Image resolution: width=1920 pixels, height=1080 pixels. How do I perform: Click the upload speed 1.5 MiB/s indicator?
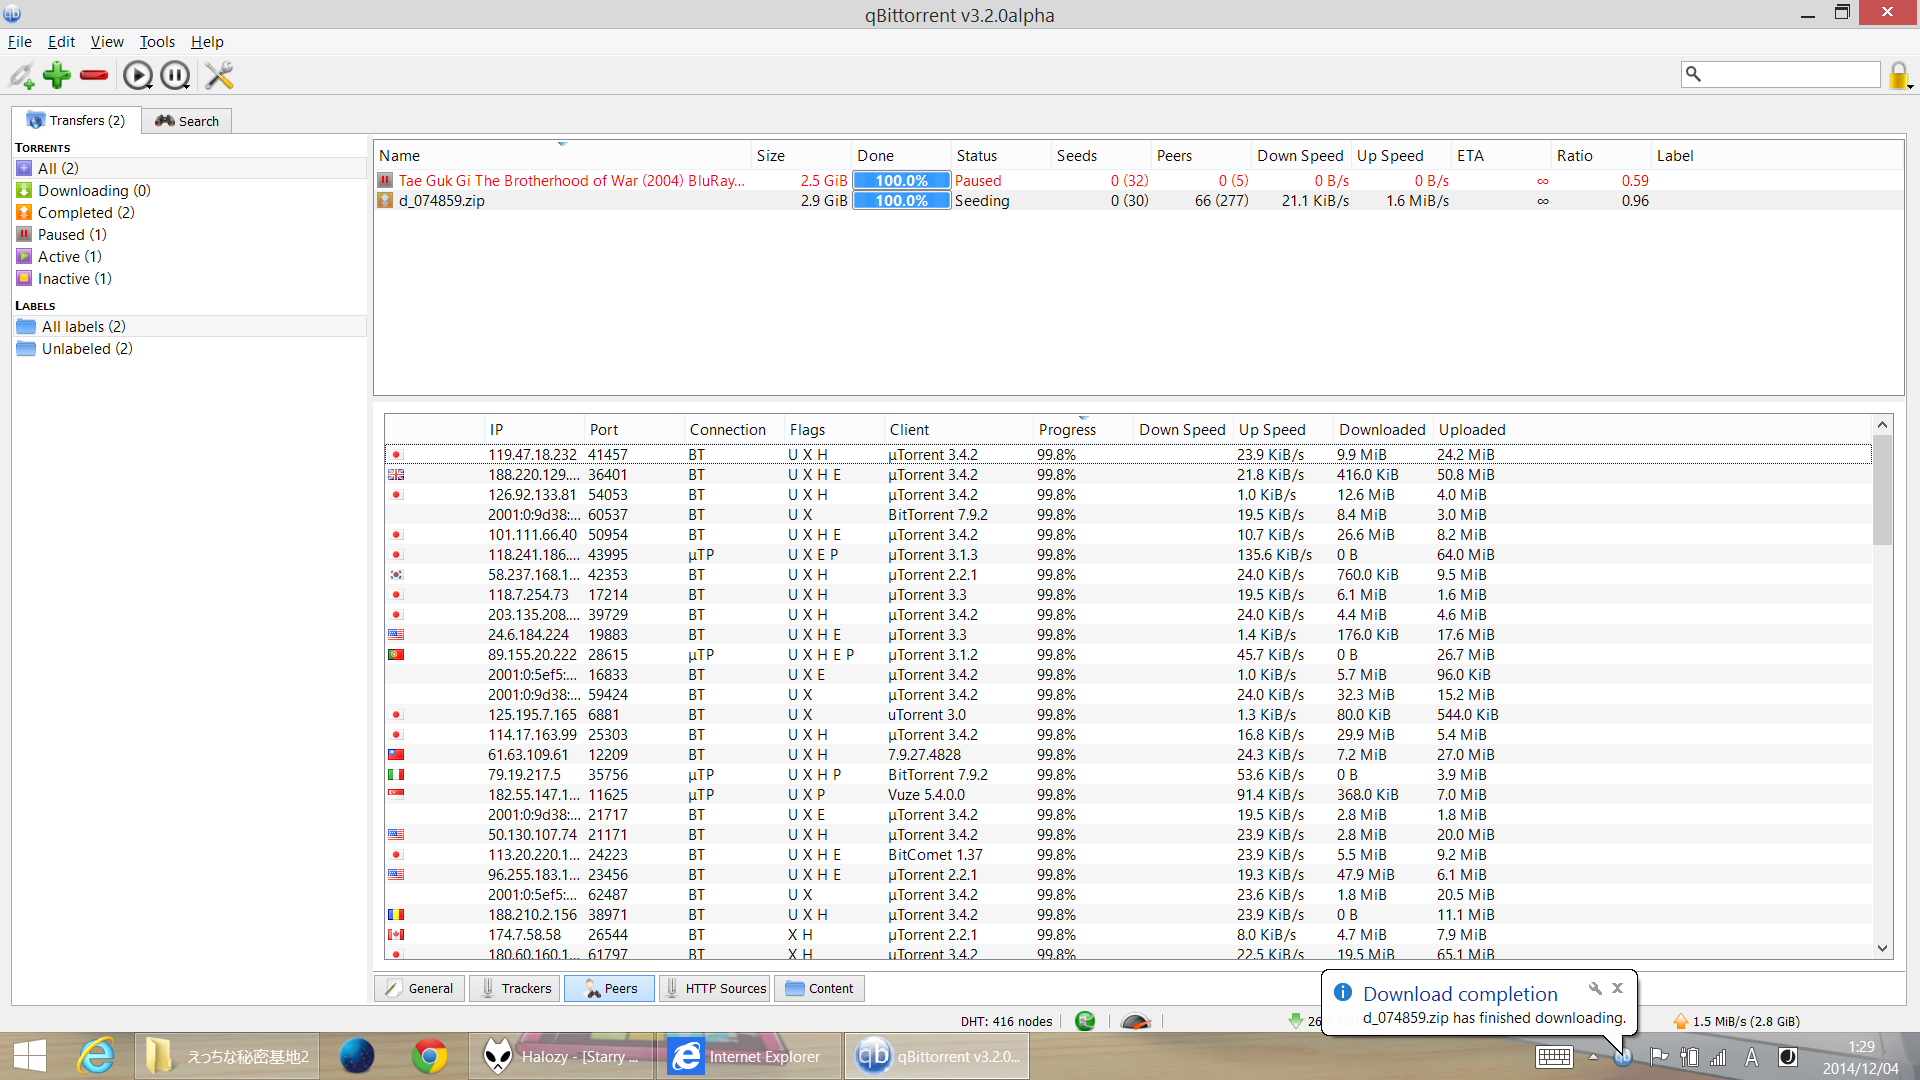click(1736, 1021)
